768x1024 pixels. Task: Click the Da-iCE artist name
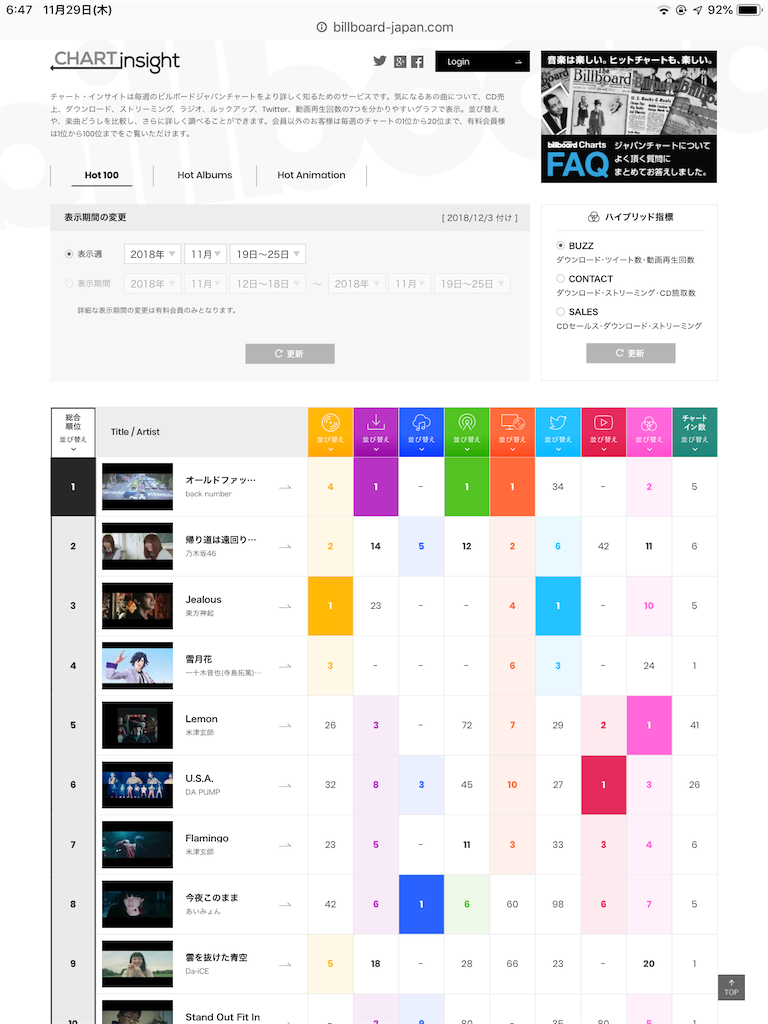(x=197, y=971)
